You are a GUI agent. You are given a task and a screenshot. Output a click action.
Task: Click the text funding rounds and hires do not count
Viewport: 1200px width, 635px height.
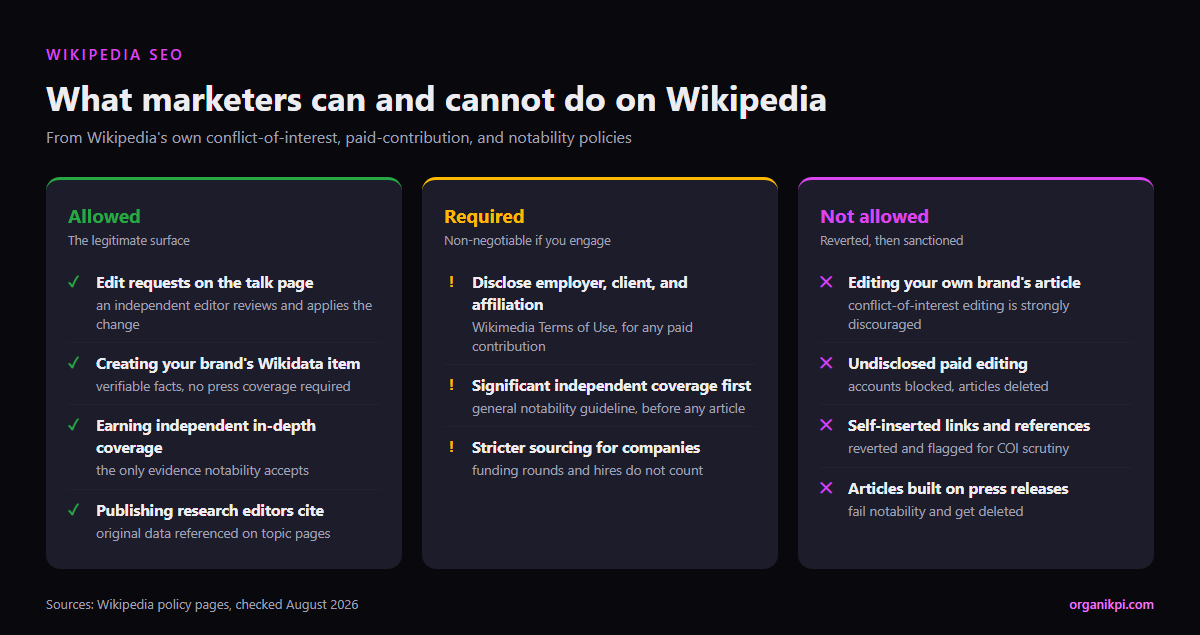[587, 470]
